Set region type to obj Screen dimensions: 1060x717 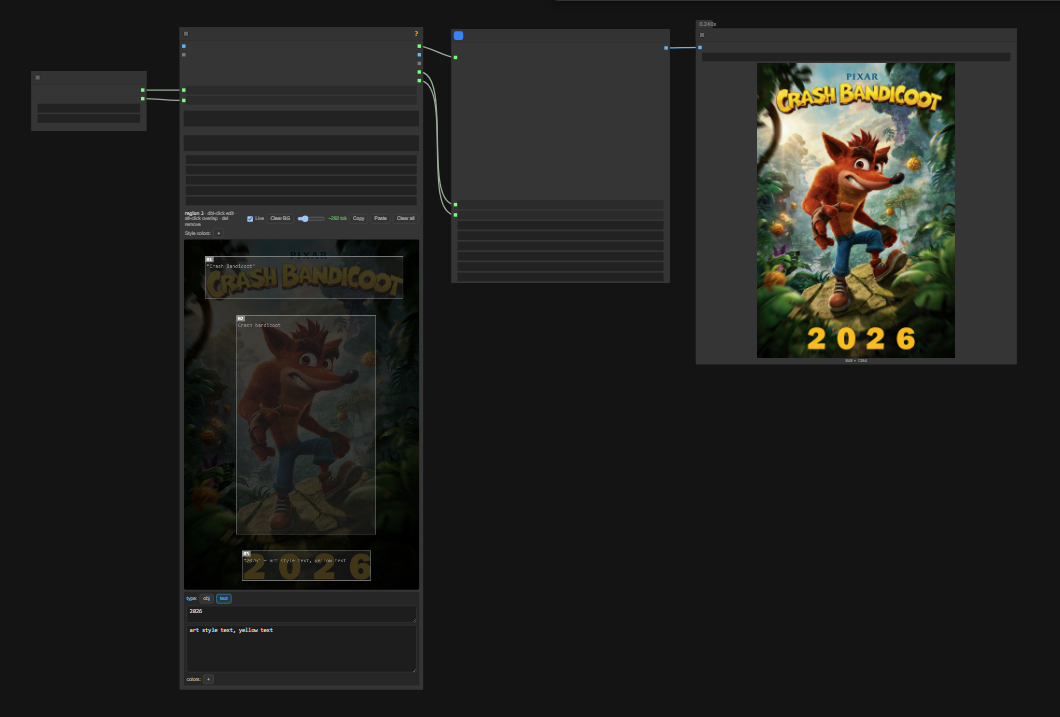click(207, 599)
